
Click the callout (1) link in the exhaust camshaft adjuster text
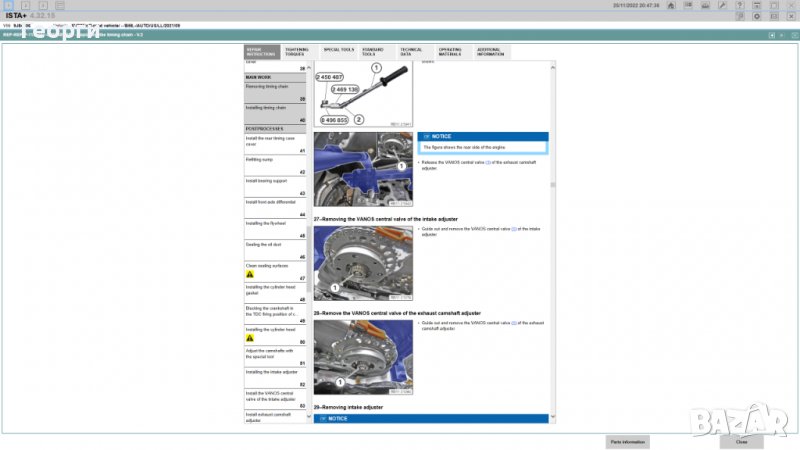[514, 323]
